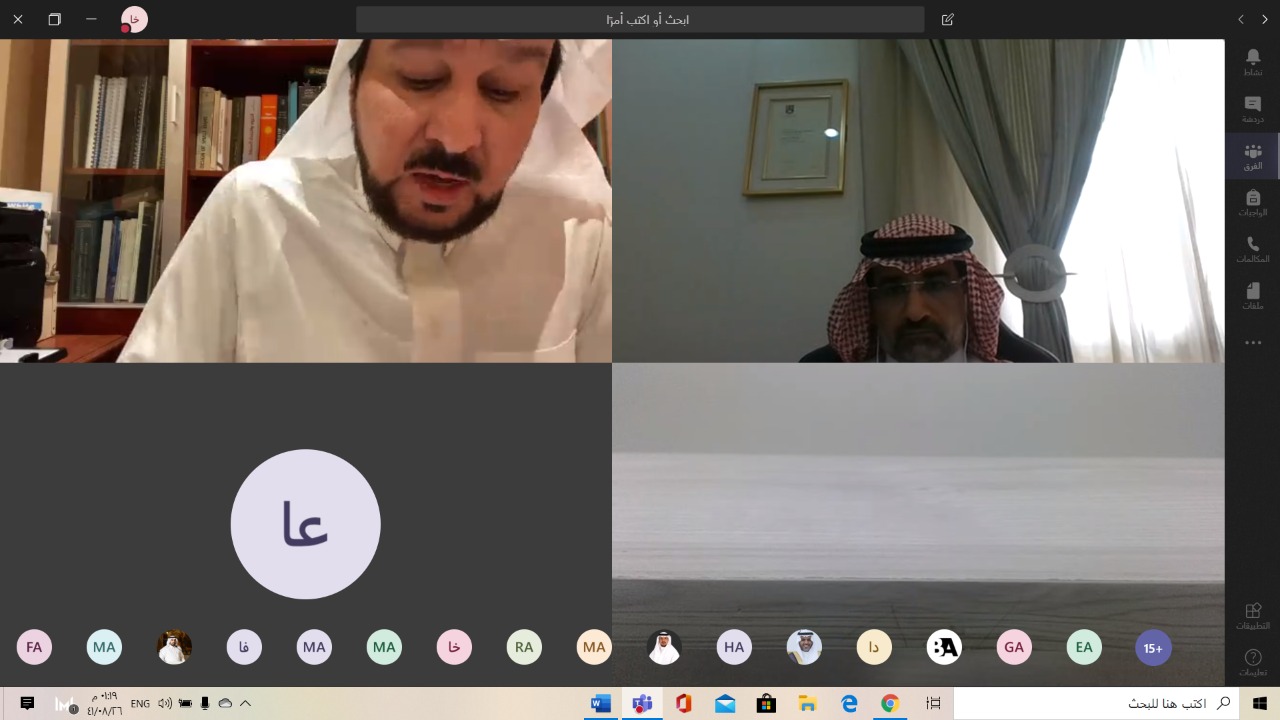Open the profile avatar menu in title bar
1280x720 pixels.
click(x=134, y=19)
